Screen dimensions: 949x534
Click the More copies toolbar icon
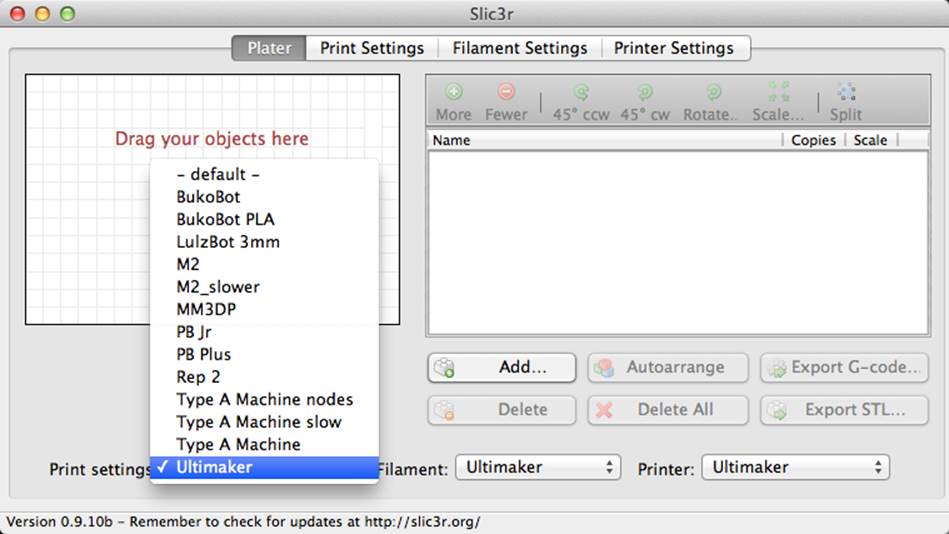click(x=453, y=102)
